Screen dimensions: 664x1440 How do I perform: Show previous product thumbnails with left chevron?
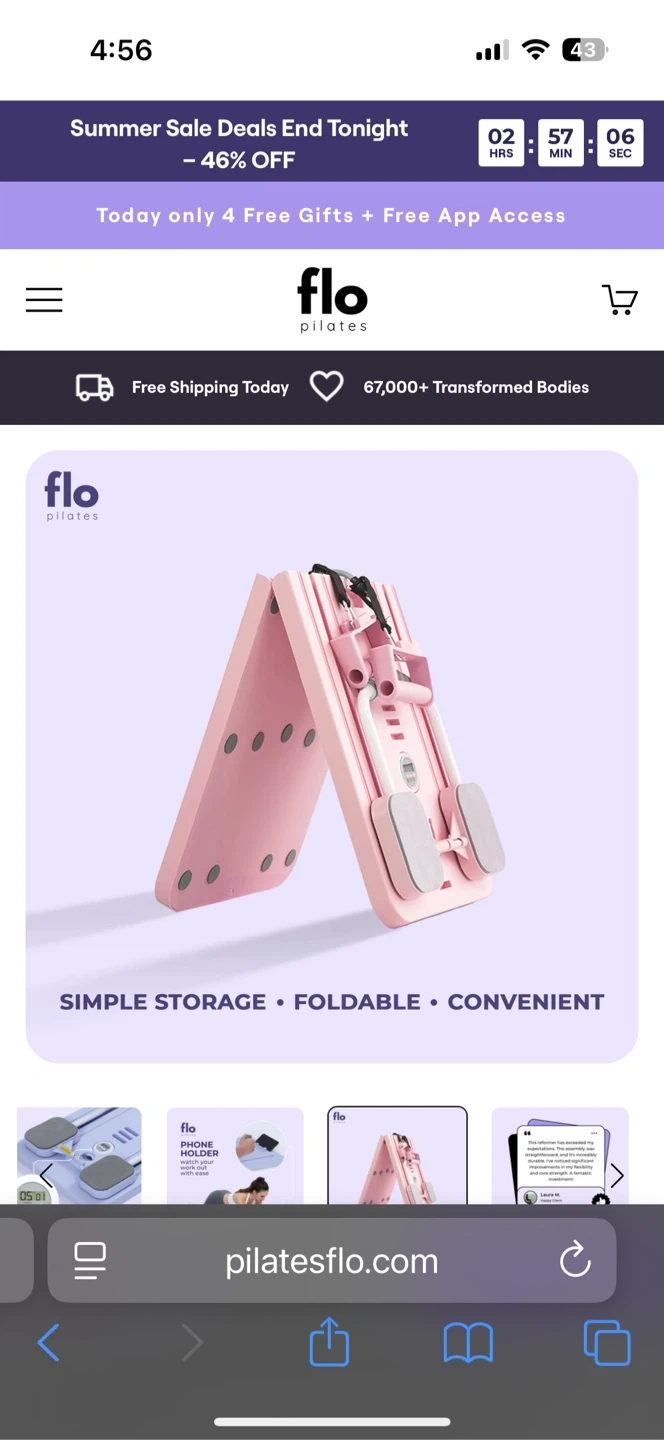coord(46,1176)
